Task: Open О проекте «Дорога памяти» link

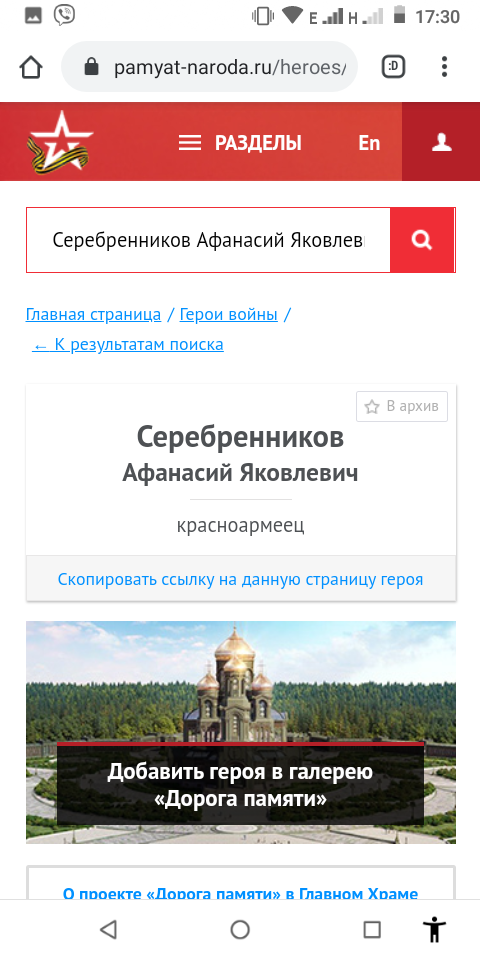Action: (x=241, y=894)
